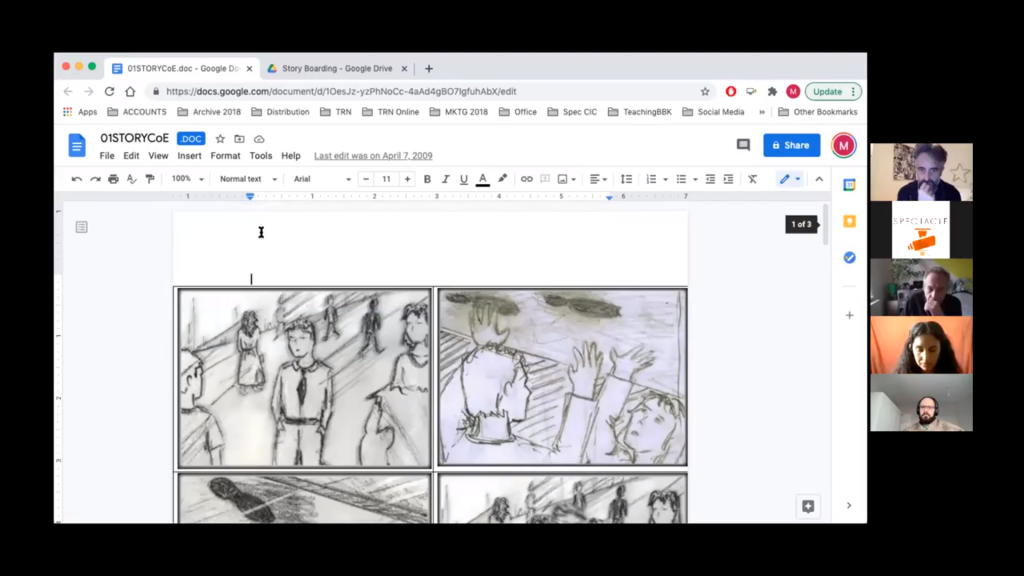This screenshot has width=1024, height=576.
Task: Clear formatting with toolbar icon
Action: point(752,179)
